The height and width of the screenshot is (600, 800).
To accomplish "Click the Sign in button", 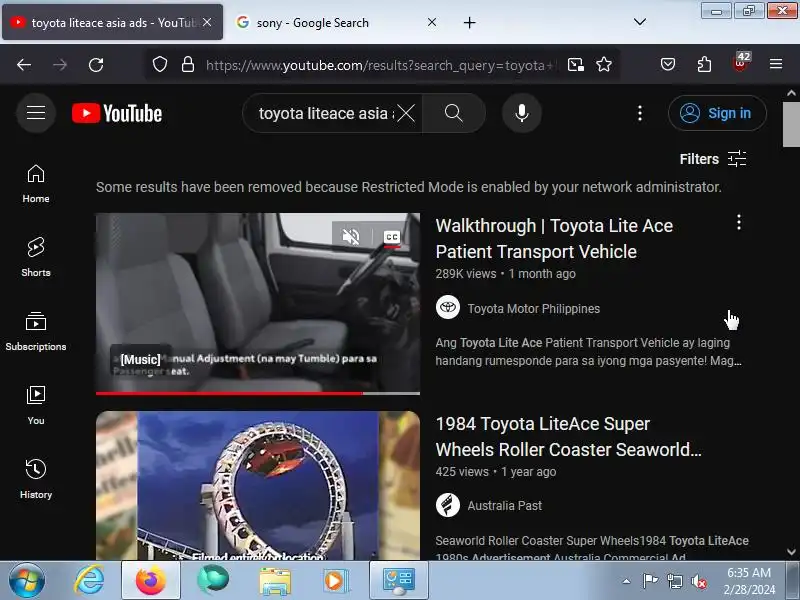I will [x=717, y=113].
